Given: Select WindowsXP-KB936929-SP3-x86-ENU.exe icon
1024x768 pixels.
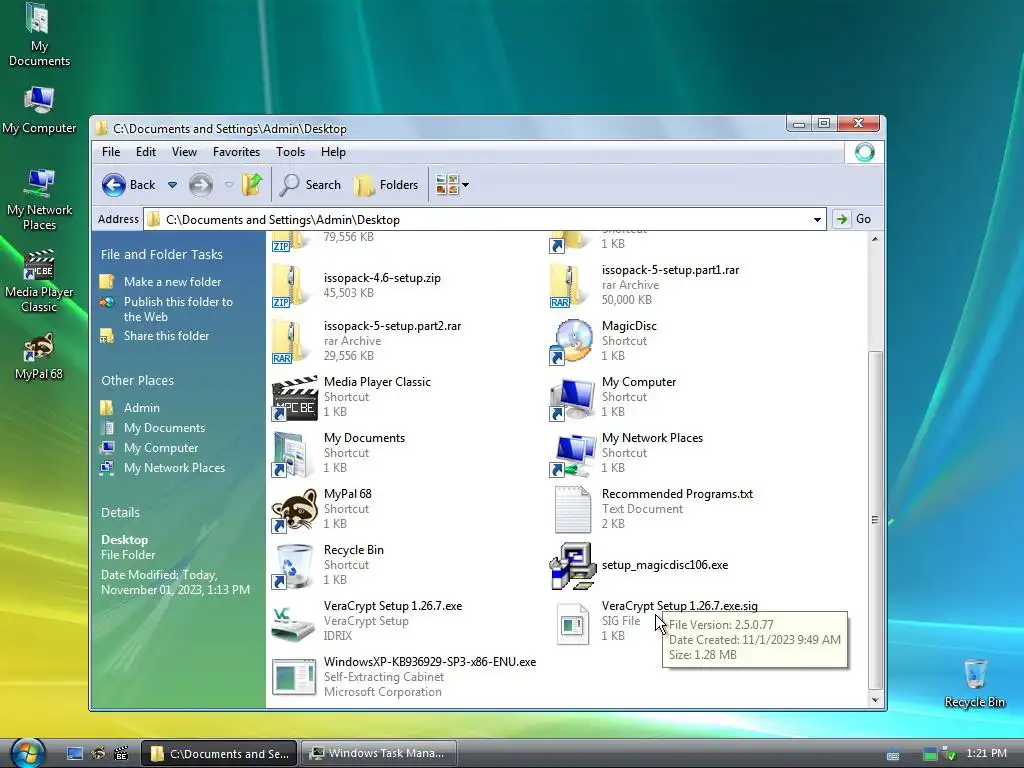Looking at the screenshot, I should pyautogui.click(x=294, y=677).
